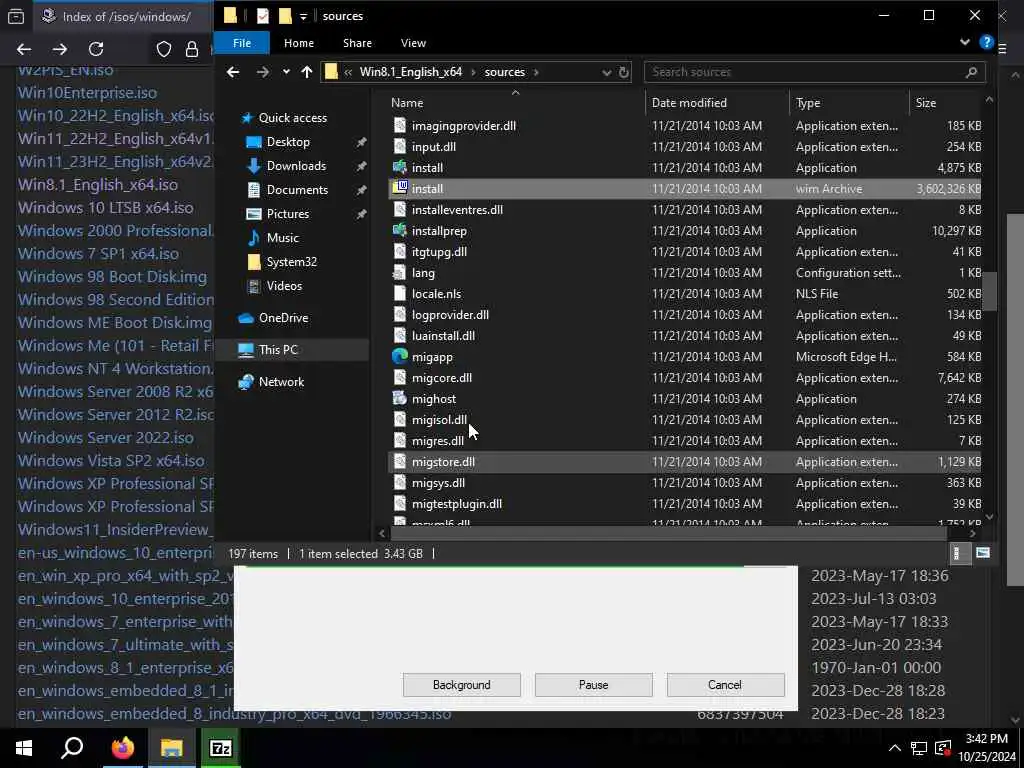Open Windows Start menu
The image size is (1024, 768).
tap(24, 748)
